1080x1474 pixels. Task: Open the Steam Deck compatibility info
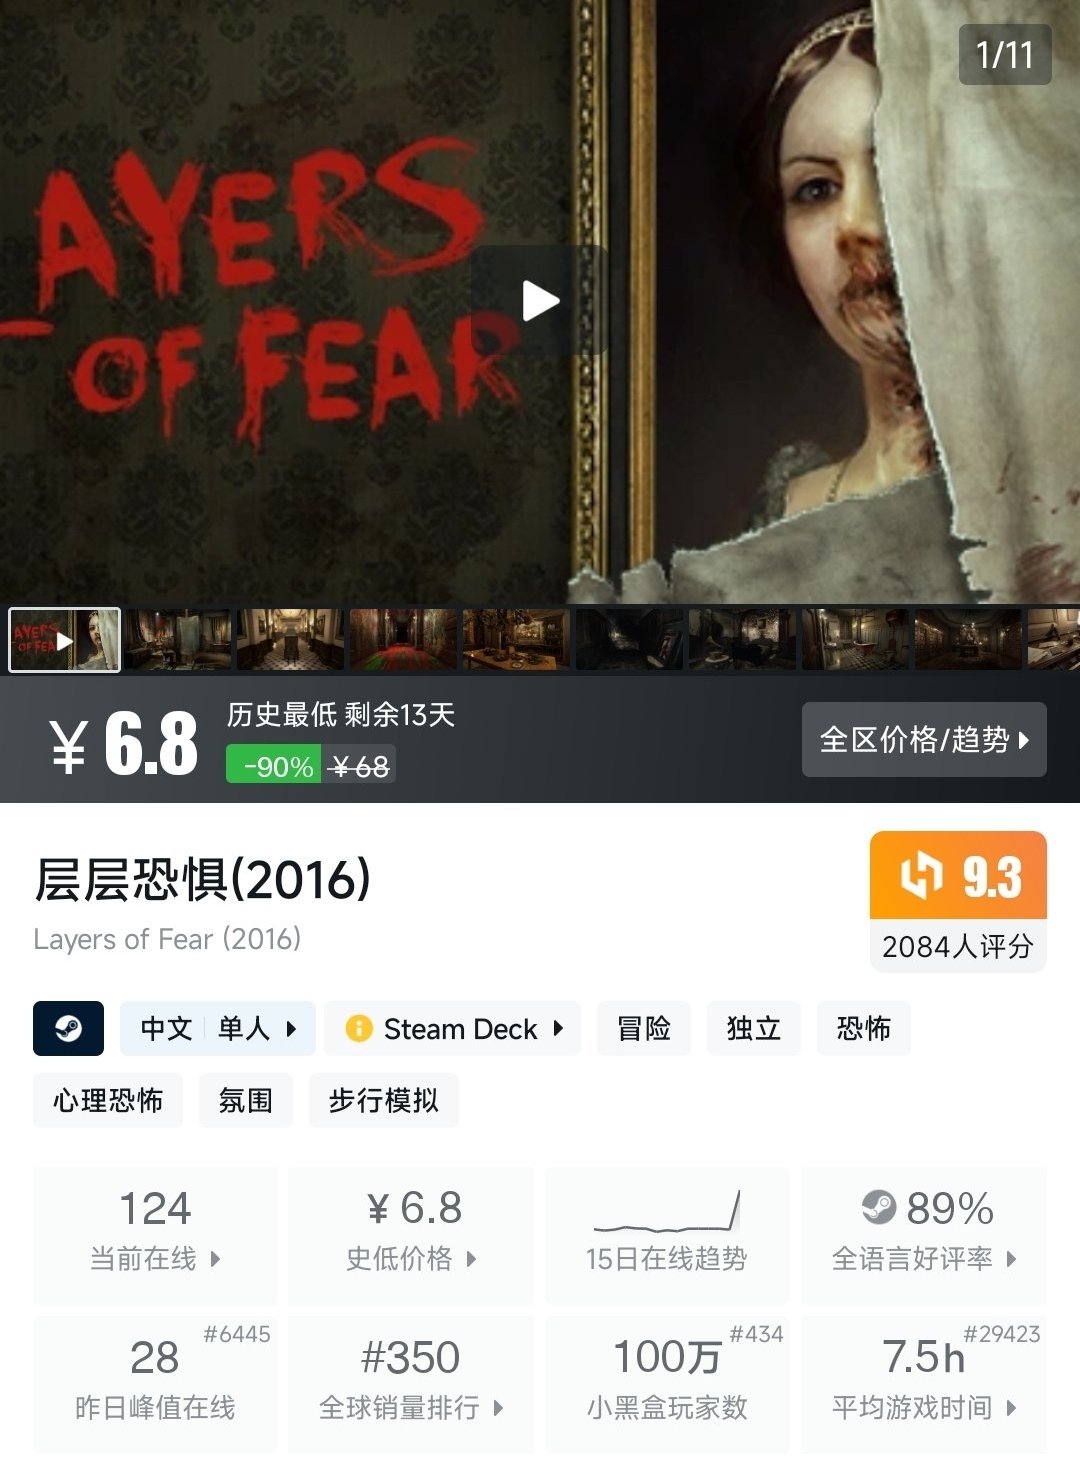click(x=453, y=1028)
